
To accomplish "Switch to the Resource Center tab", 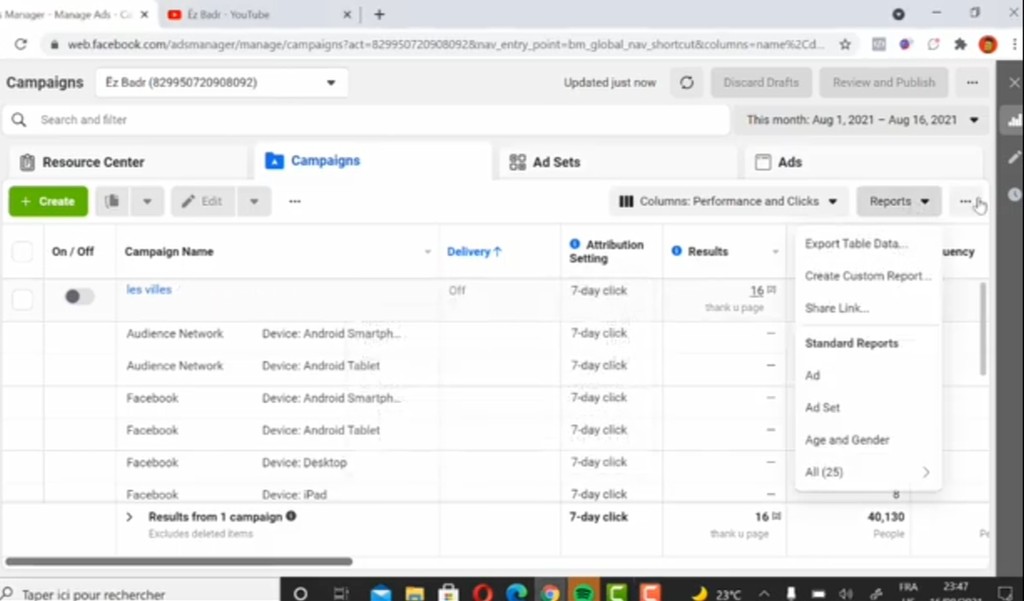I will click(x=128, y=162).
